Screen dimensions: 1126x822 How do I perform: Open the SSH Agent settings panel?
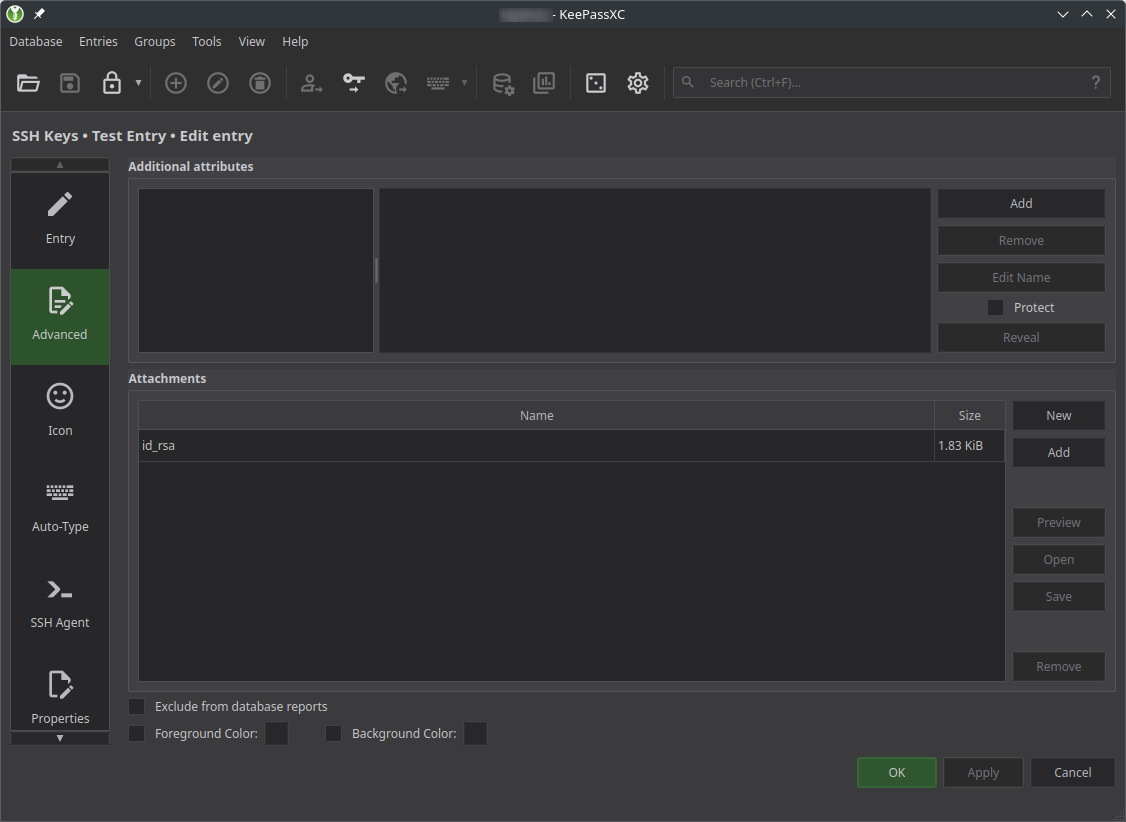point(59,600)
